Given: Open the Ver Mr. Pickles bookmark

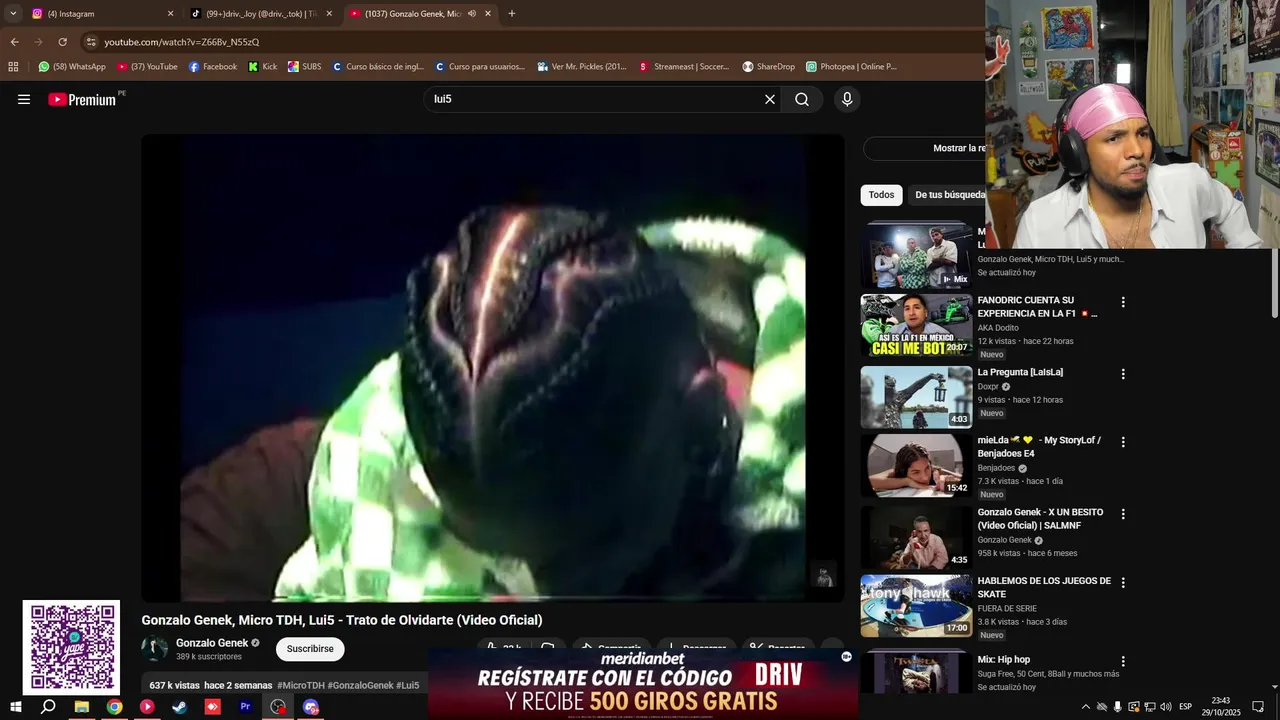Looking at the screenshot, I should pos(582,67).
